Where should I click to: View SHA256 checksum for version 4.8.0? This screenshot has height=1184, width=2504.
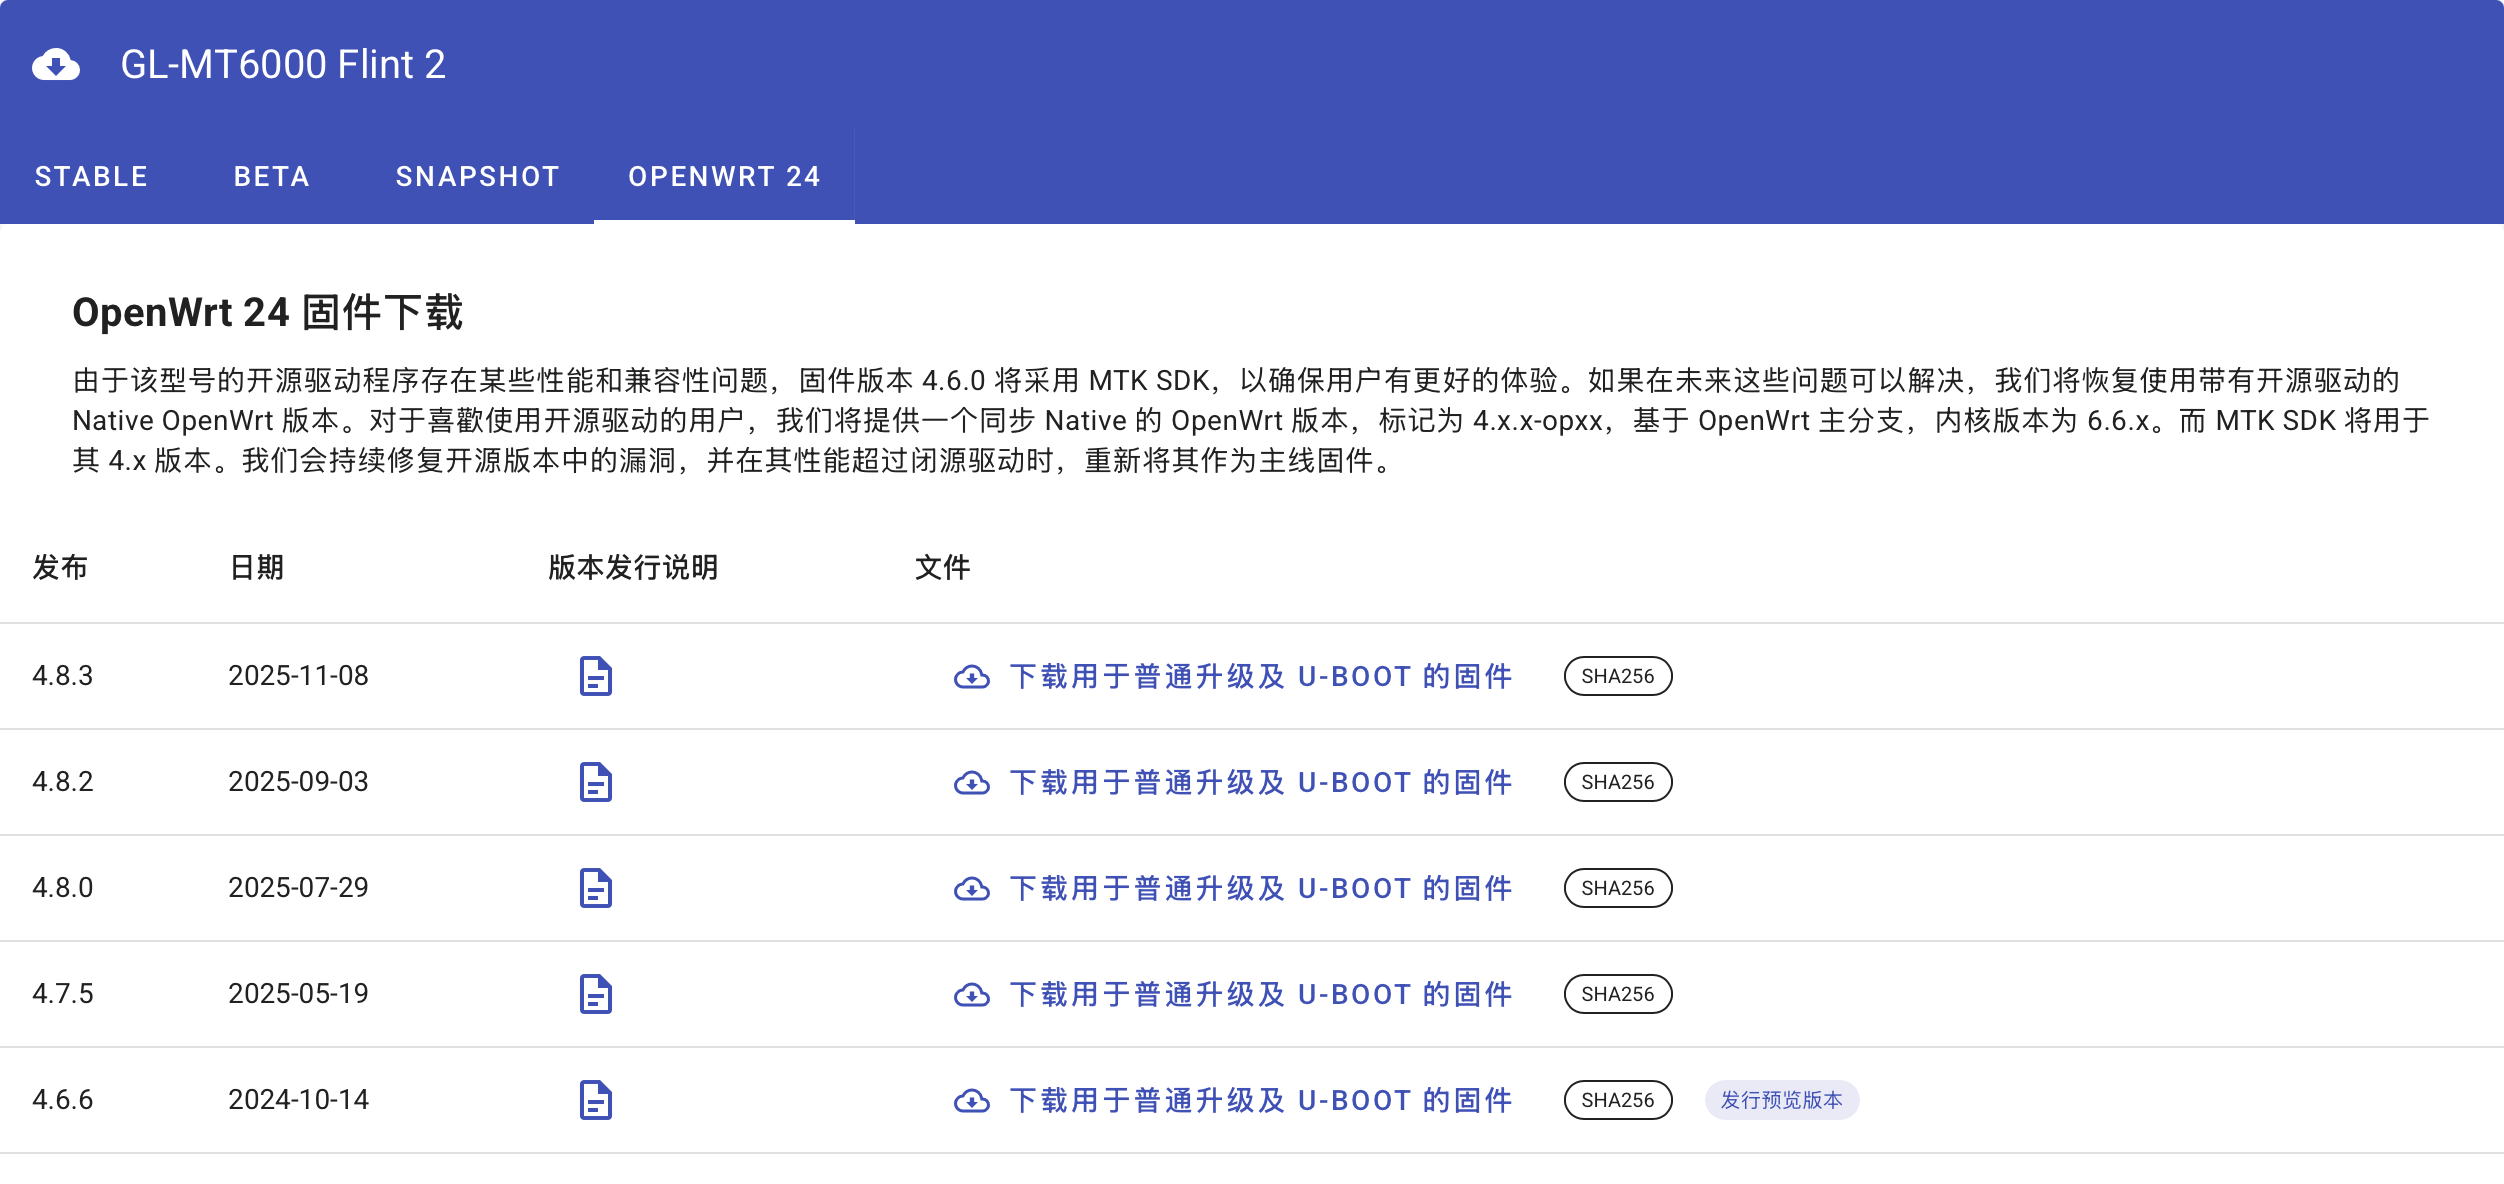coord(1617,888)
